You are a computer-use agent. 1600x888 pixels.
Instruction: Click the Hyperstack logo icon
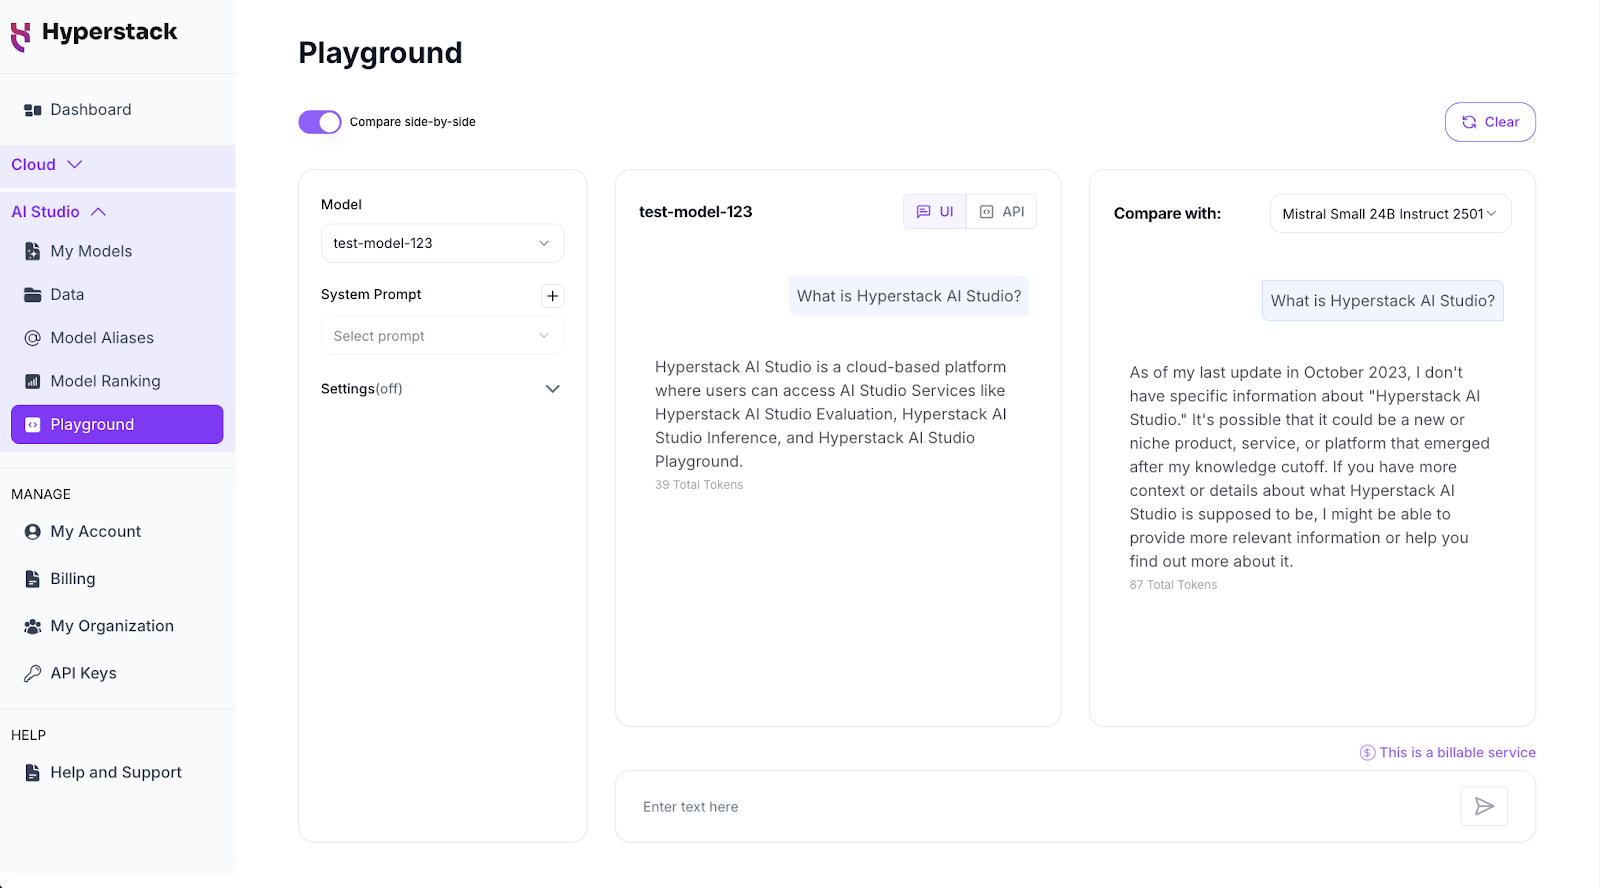[x=20, y=36]
